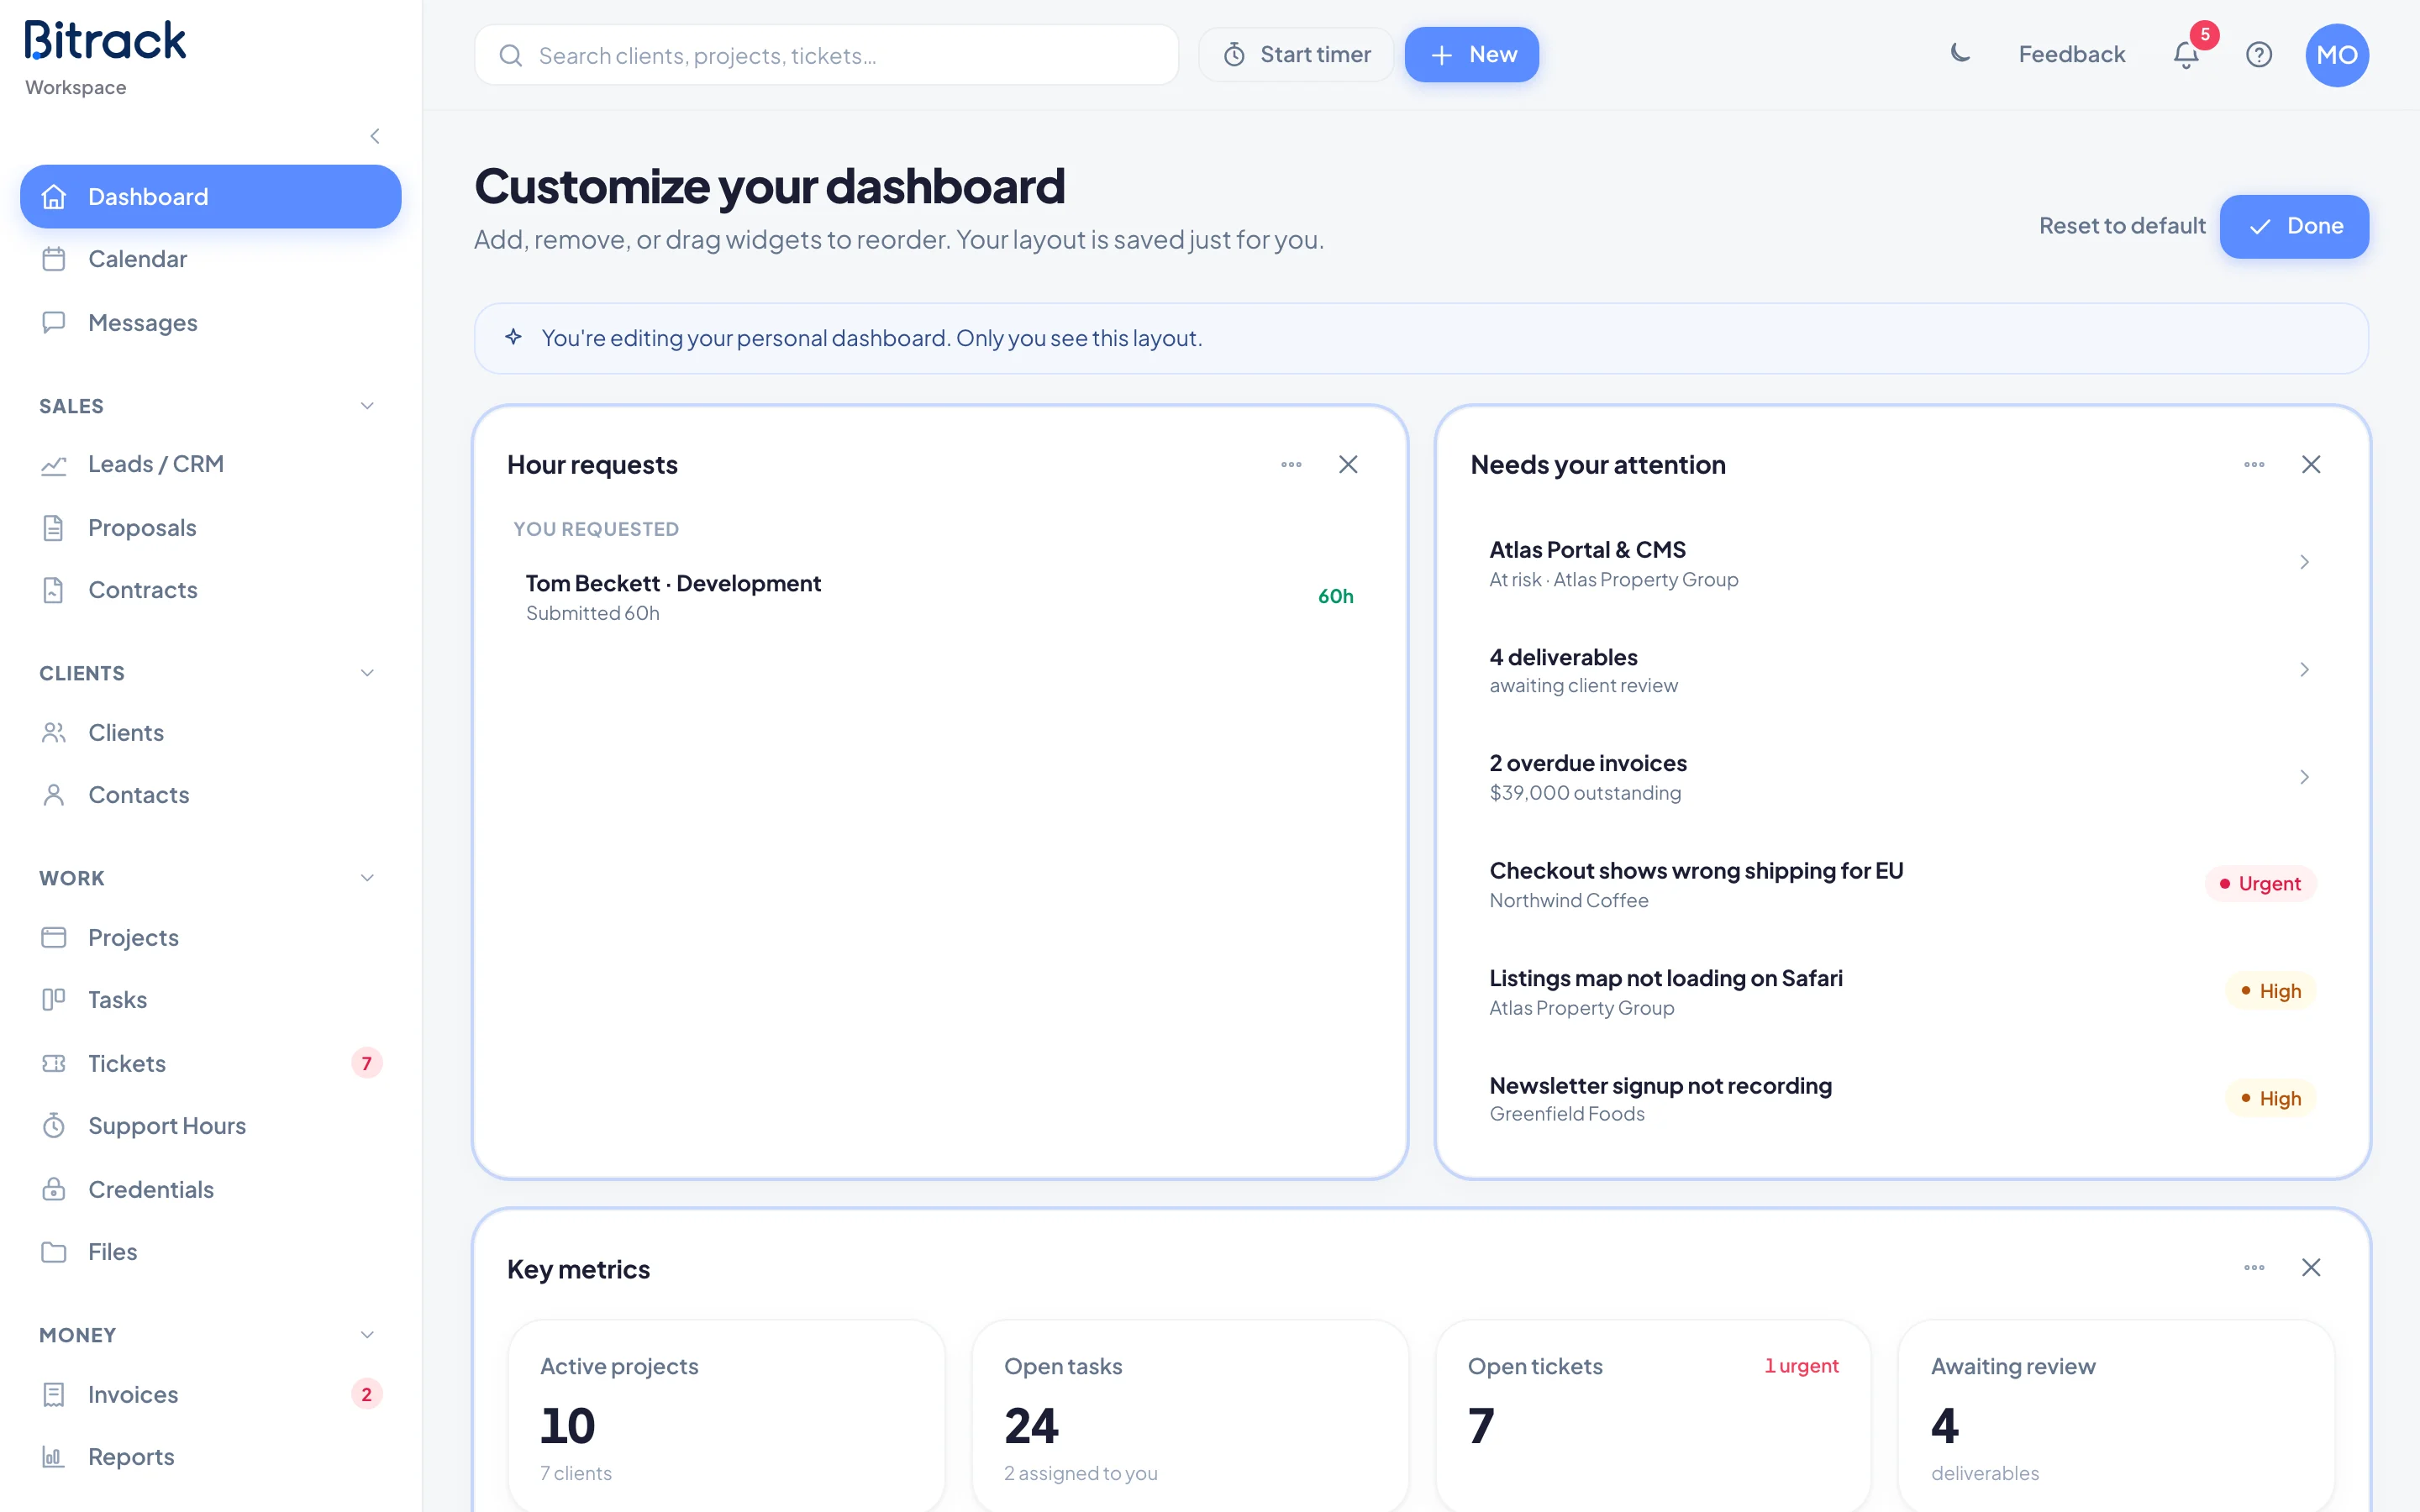This screenshot has width=2420, height=1512.
Task: Open Calendar from the sidebar
Action: [211, 259]
